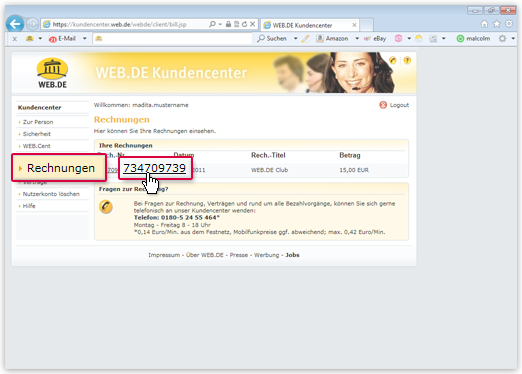
Task: Go back with the browser Back arrow
Action: pyautogui.click(x=15, y=24)
